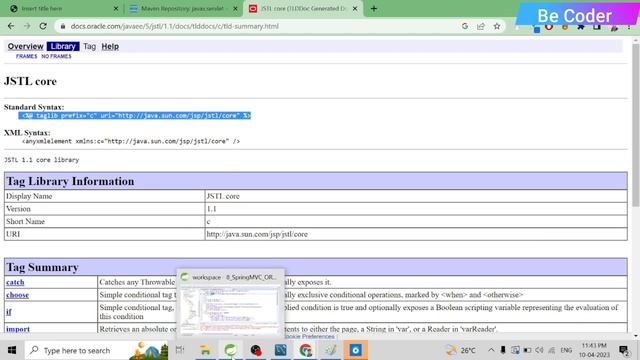Reload the JSTL core documentation page
Viewport: 640px width, 360px height.
(43, 26)
